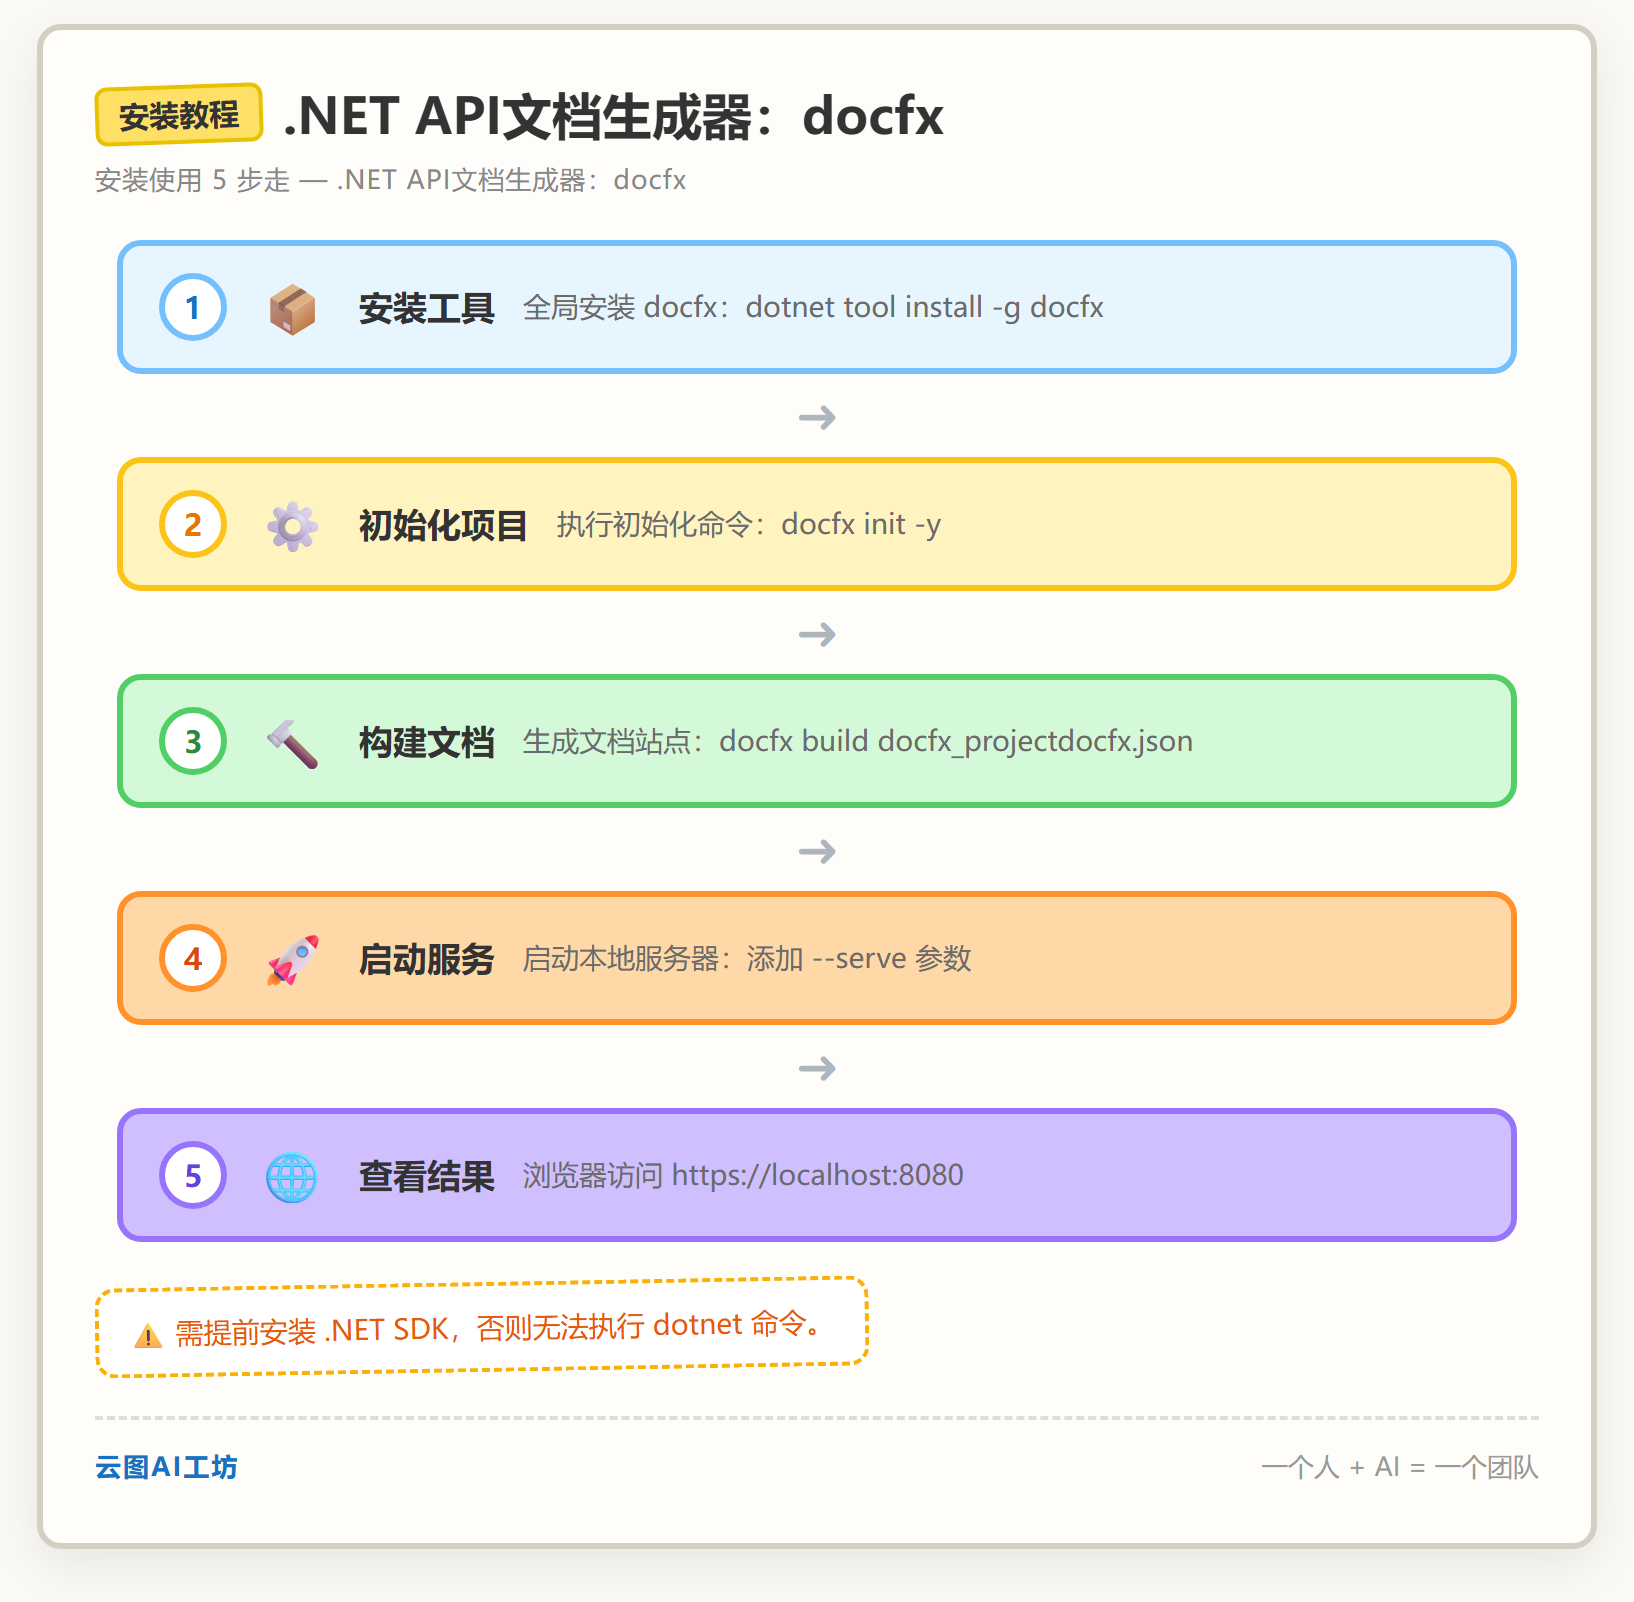Screen dimensions: 1634x1602
Task: Click the text 'docfx init -y'
Action: (x=861, y=524)
